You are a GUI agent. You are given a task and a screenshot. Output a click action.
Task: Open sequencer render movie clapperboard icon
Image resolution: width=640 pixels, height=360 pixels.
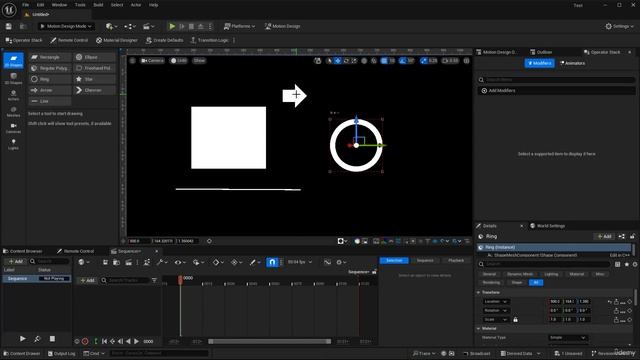click(x=128, y=262)
